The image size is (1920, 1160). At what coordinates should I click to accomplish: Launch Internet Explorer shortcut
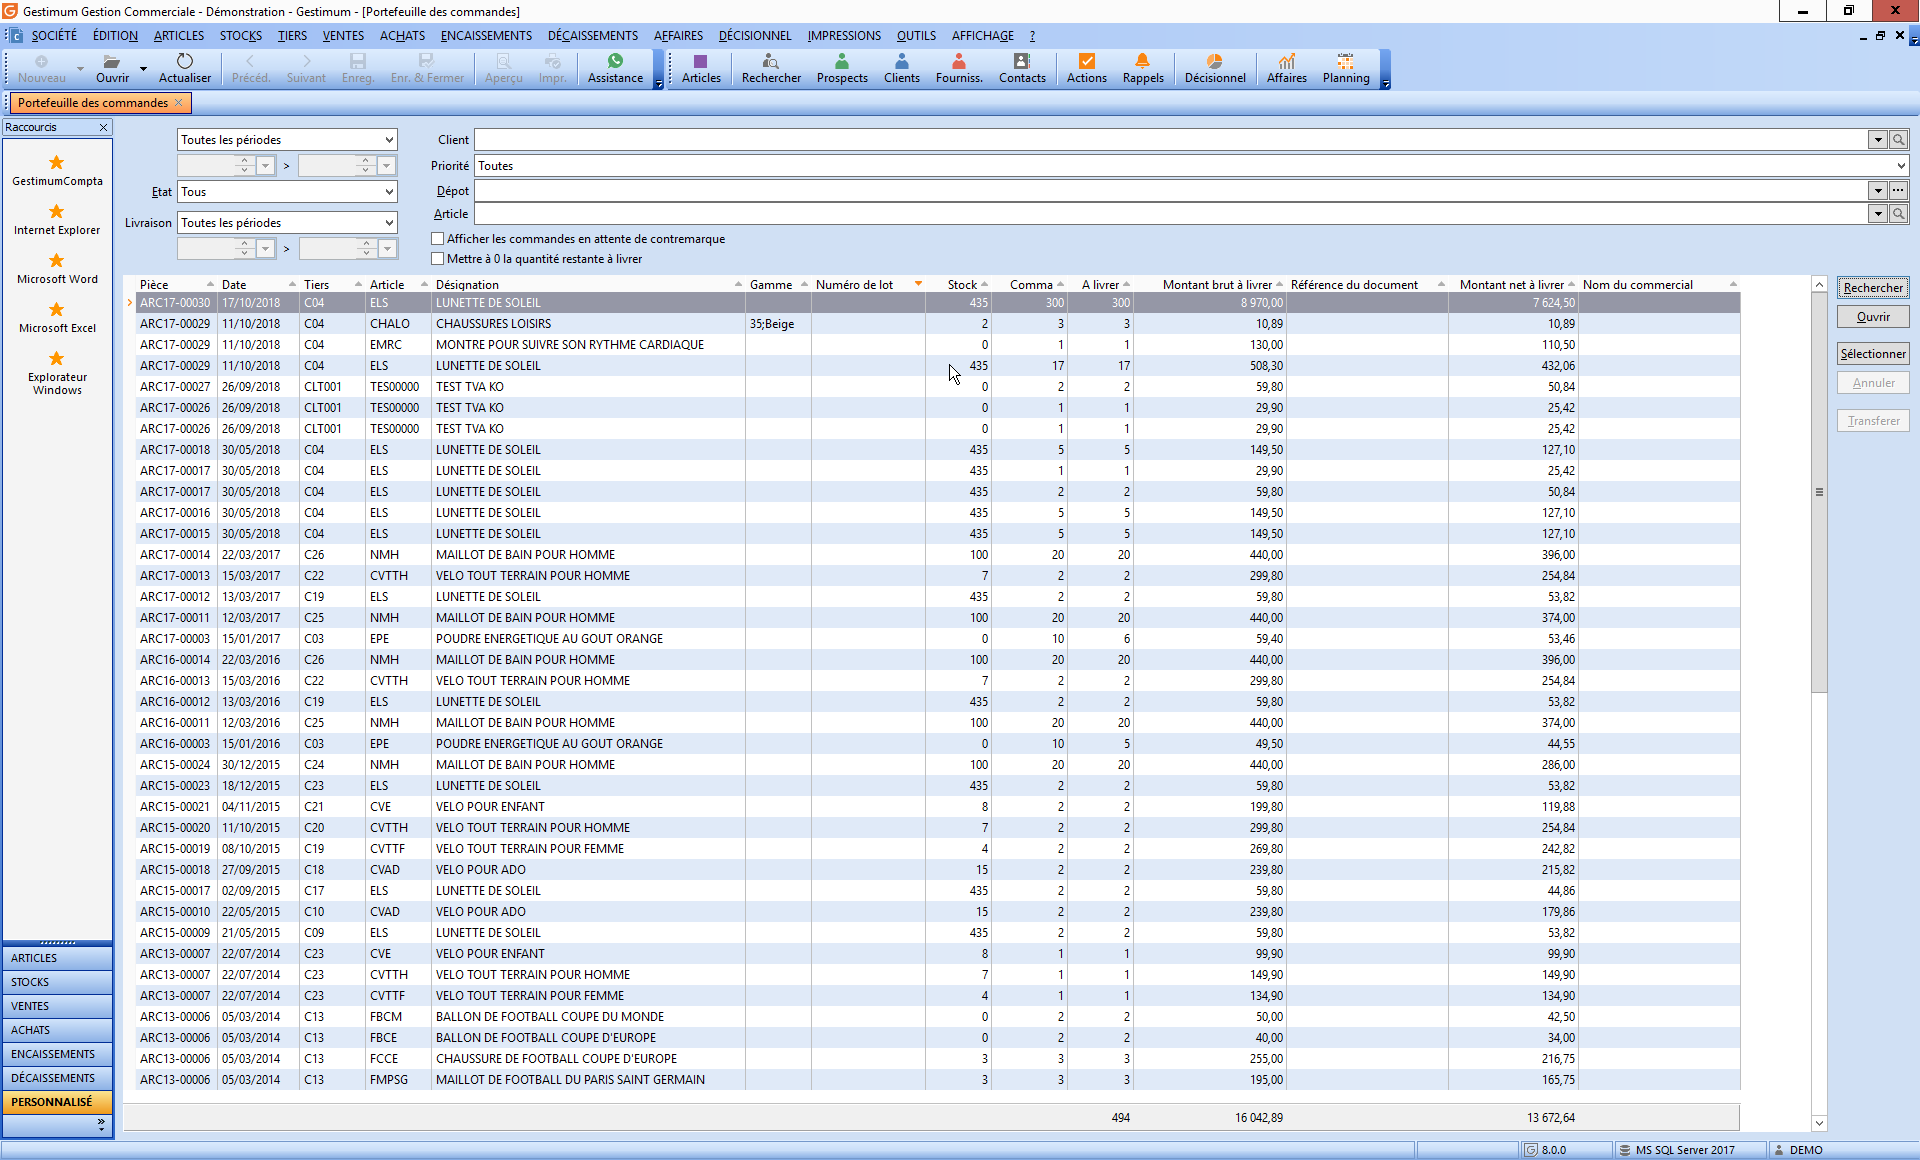pyautogui.click(x=57, y=219)
